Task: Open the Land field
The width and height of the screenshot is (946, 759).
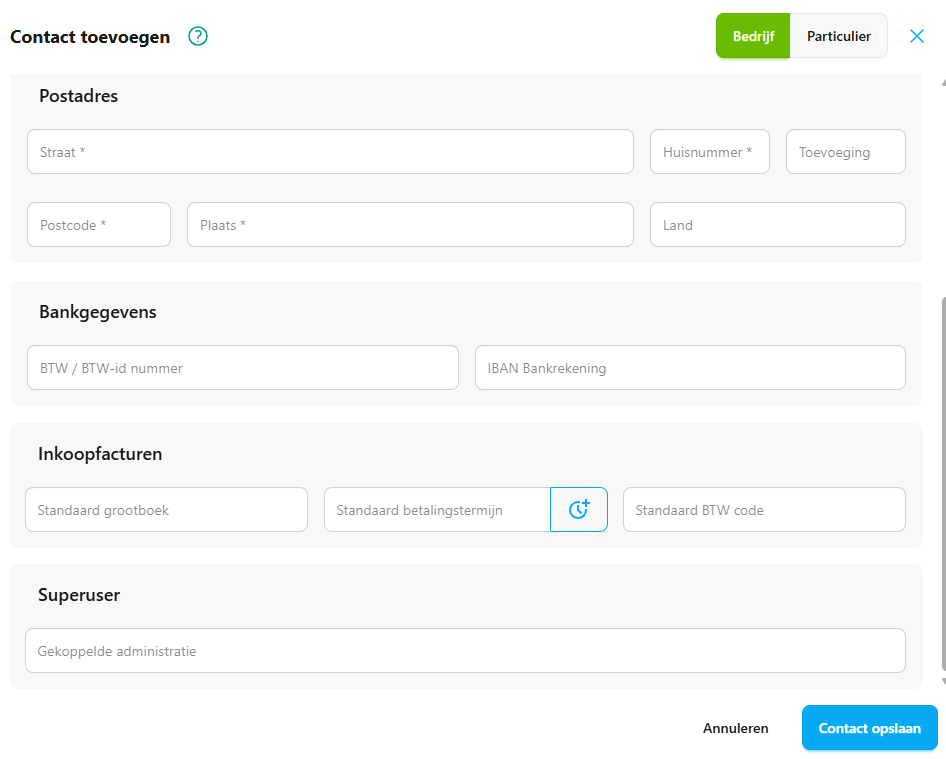Action: click(x=778, y=224)
